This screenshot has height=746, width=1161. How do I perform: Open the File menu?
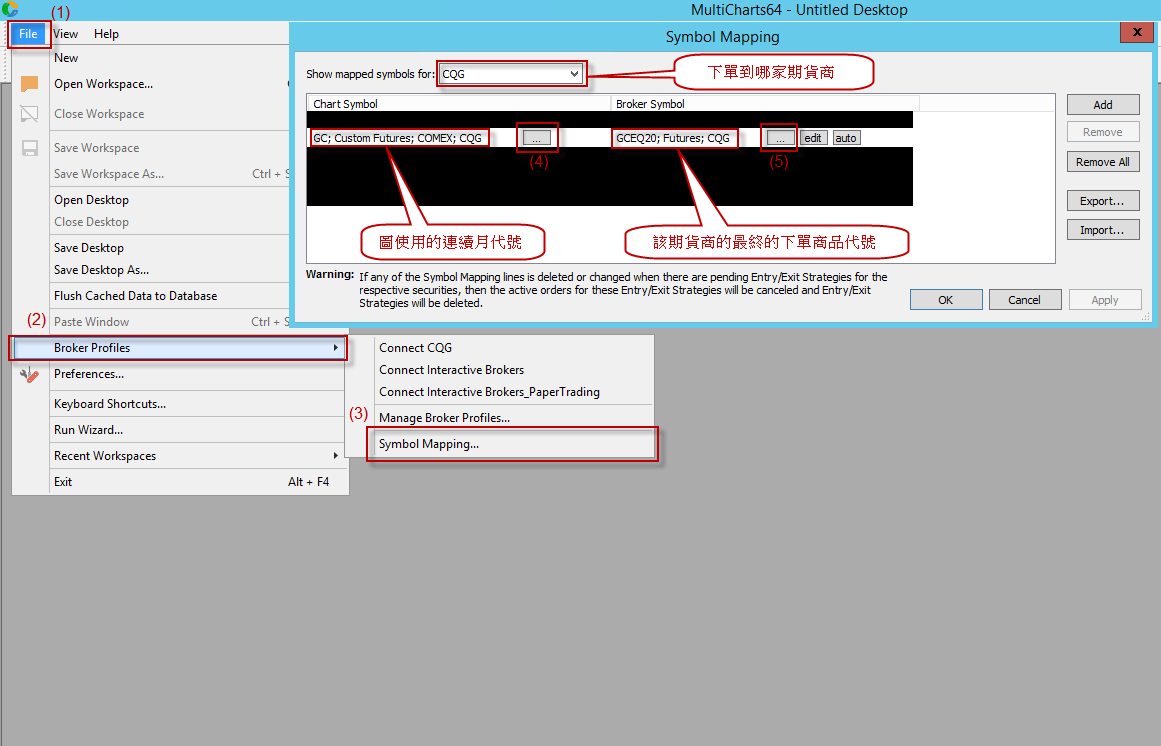(x=28, y=34)
